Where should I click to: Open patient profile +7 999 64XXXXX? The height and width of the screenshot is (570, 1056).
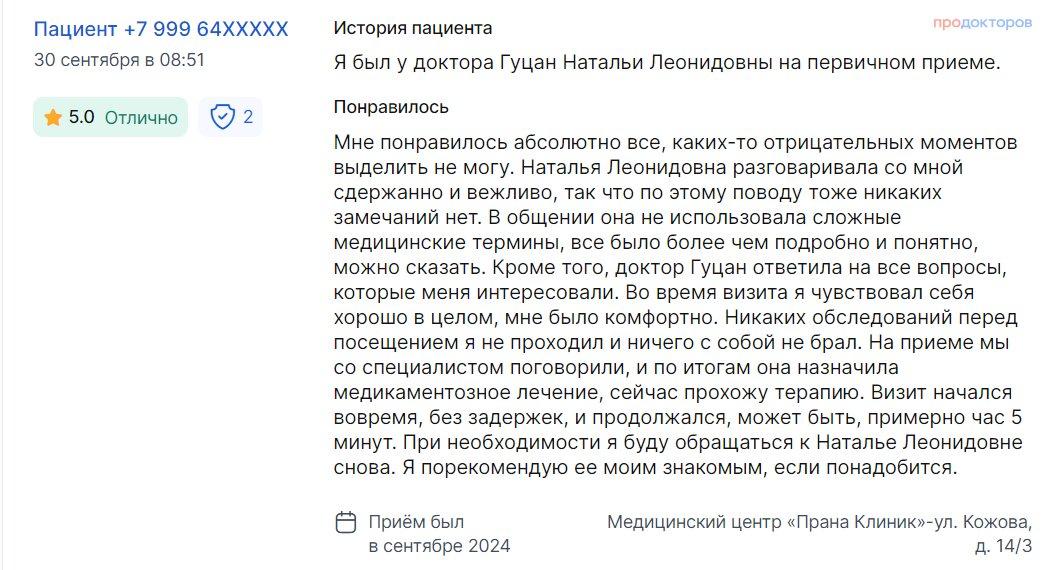[161, 29]
